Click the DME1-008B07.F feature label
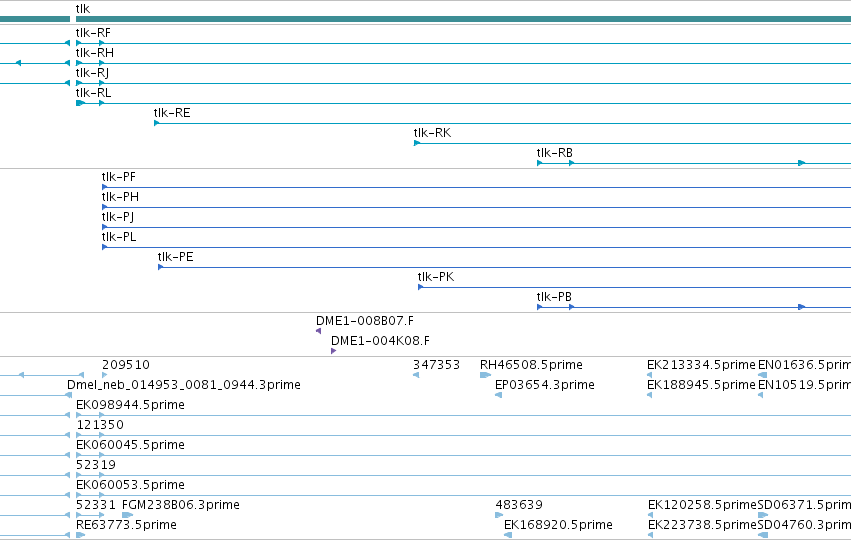The width and height of the screenshot is (851, 540). coord(365,321)
